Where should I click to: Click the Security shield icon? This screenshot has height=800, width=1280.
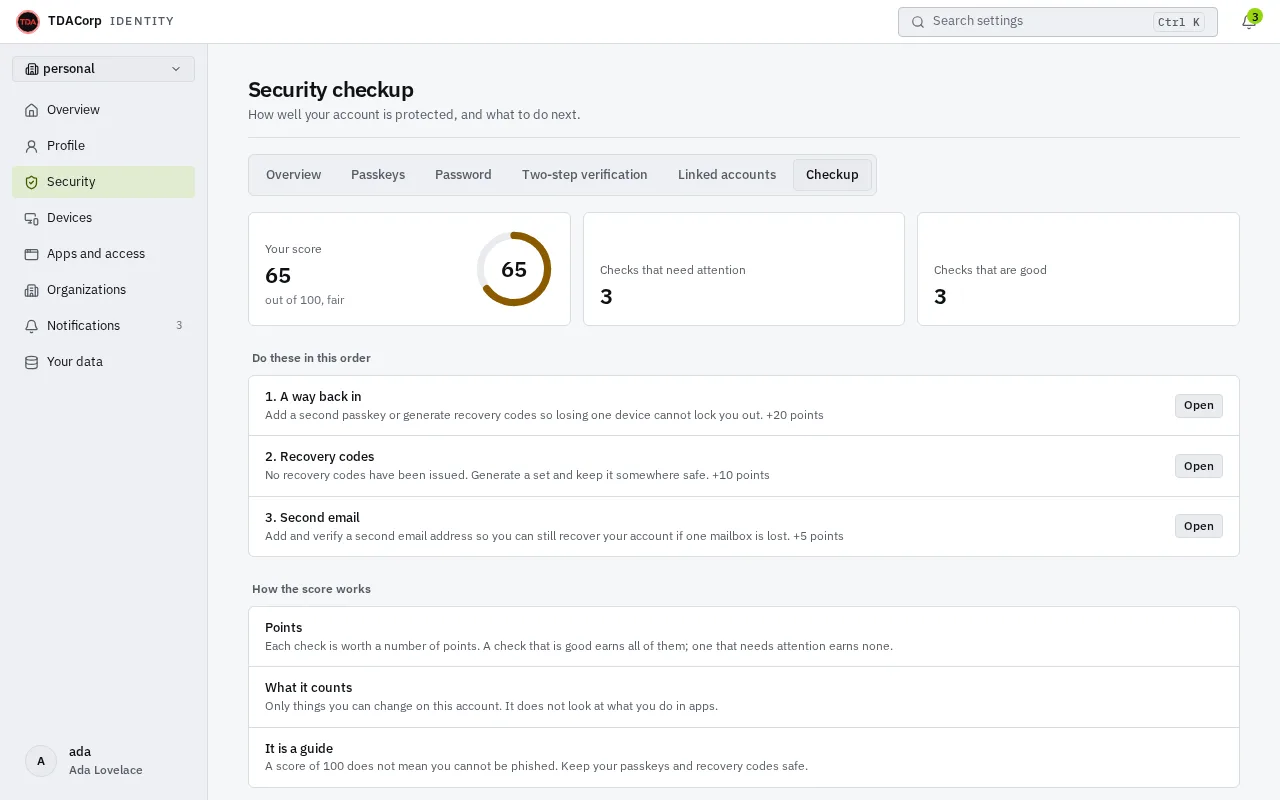(31, 182)
